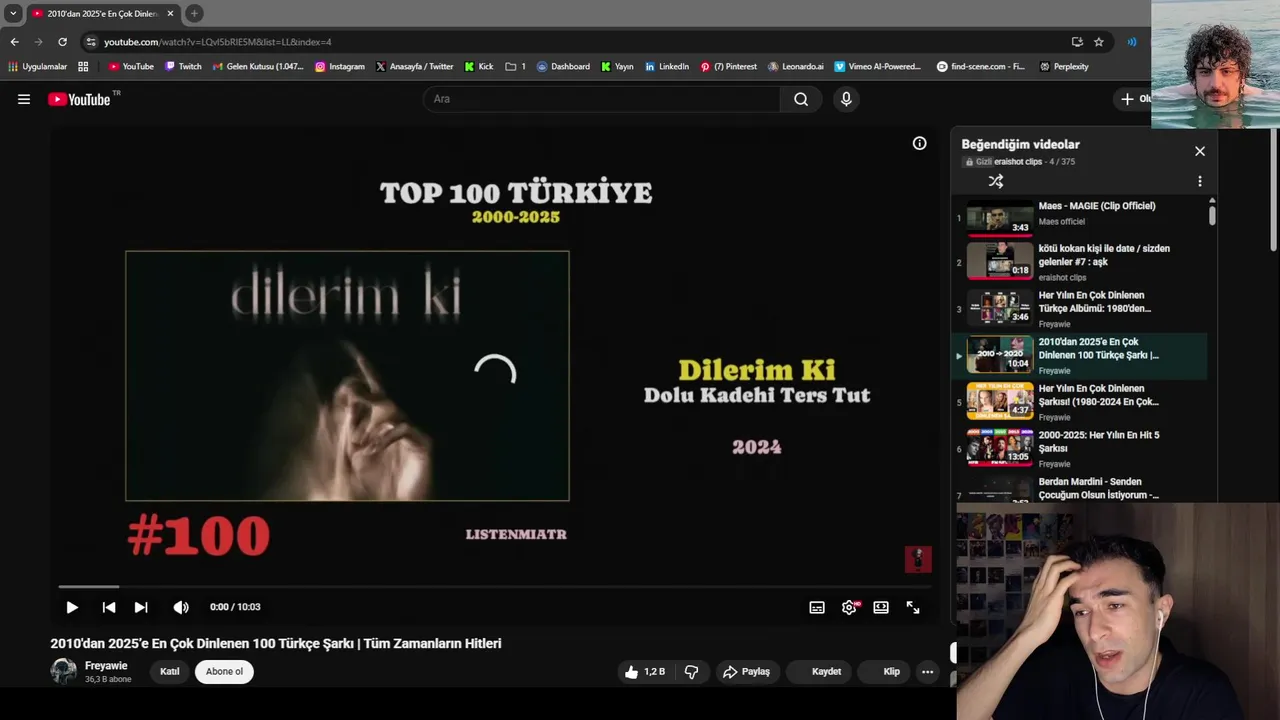Click the channel watermark on video
This screenshot has height=720, width=1280.
918,559
